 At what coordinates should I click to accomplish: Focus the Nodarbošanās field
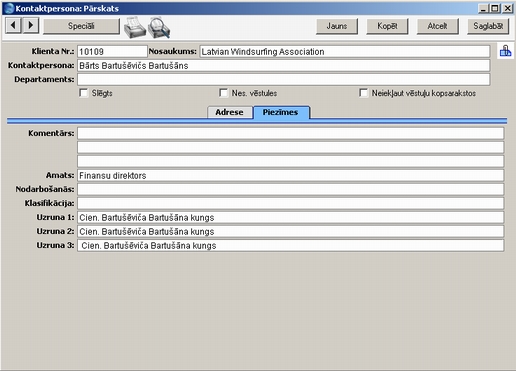click(x=291, y=189)
